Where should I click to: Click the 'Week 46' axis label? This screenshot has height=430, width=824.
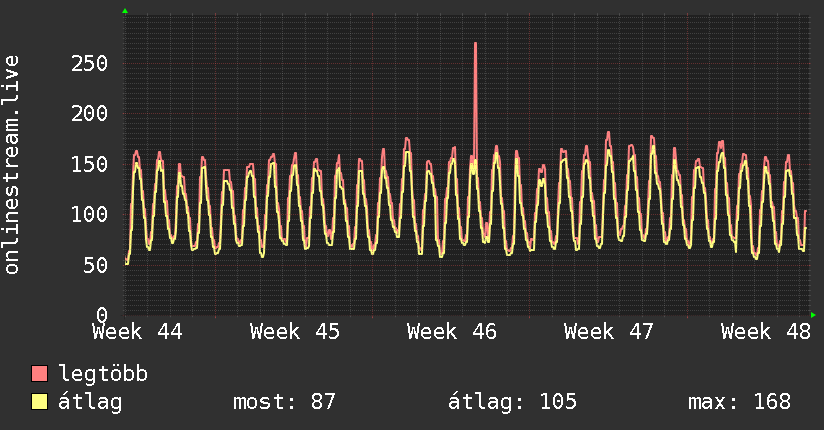pyautogui.click(x=451, y=332)
